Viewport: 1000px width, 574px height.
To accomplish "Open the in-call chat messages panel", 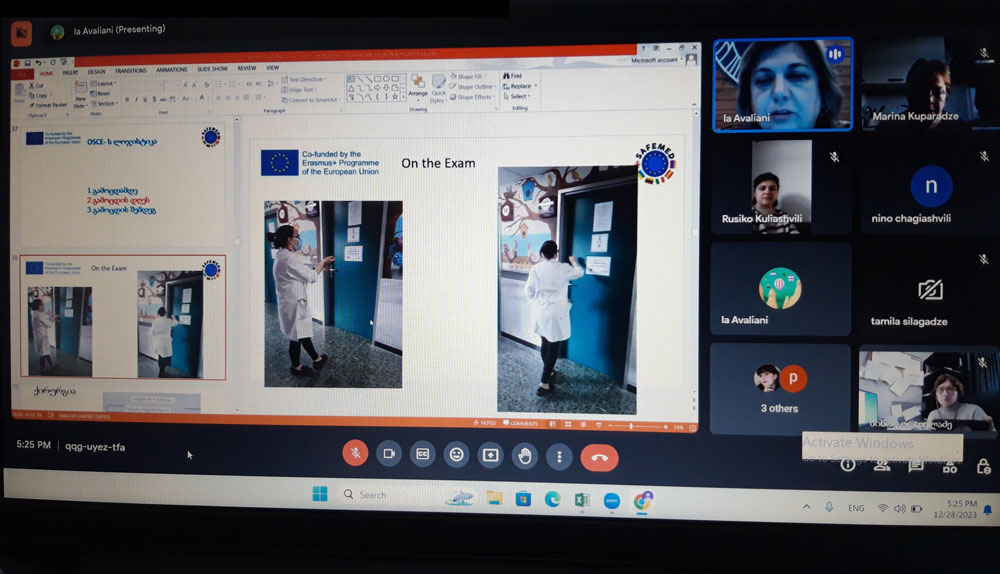I will (x=916, y=465).
